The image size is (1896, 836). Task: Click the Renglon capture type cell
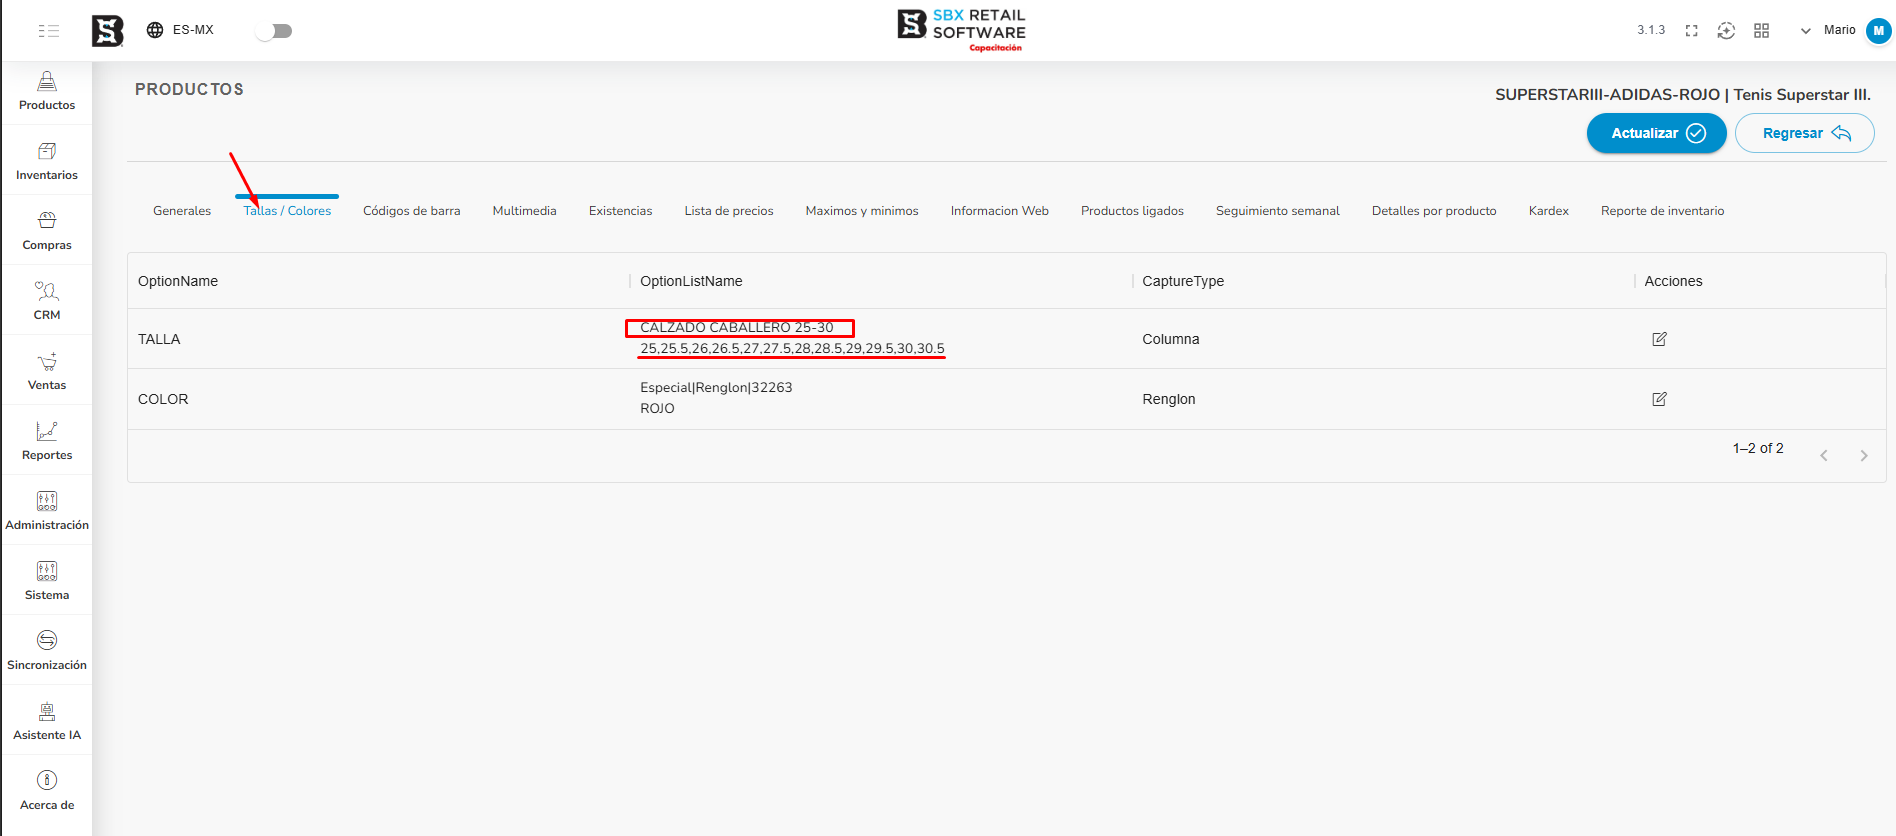click(1169, 399)
